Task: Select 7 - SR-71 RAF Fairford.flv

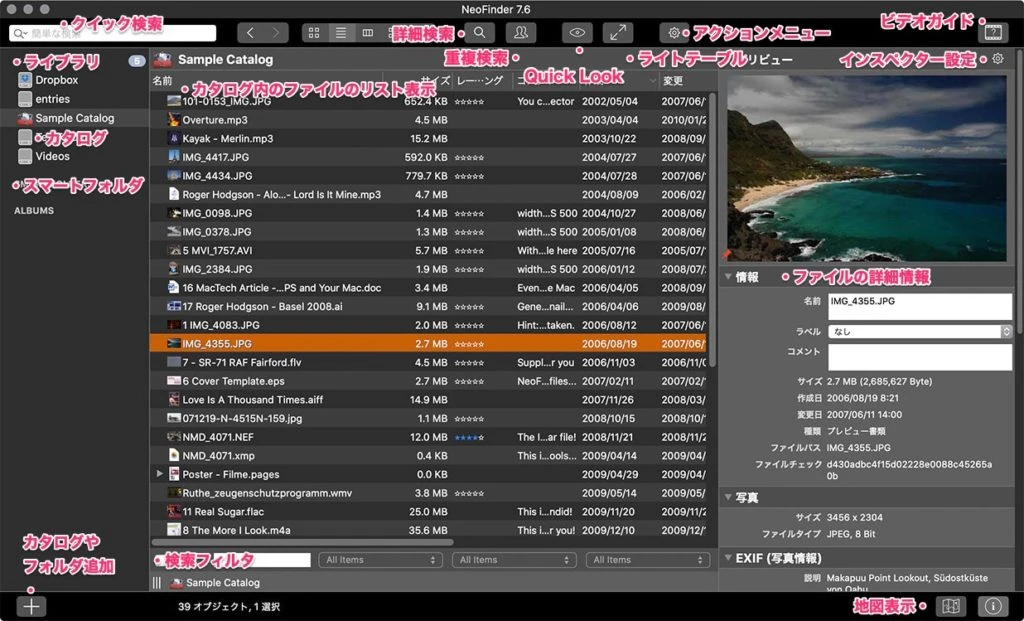Action: coord(428,362)
